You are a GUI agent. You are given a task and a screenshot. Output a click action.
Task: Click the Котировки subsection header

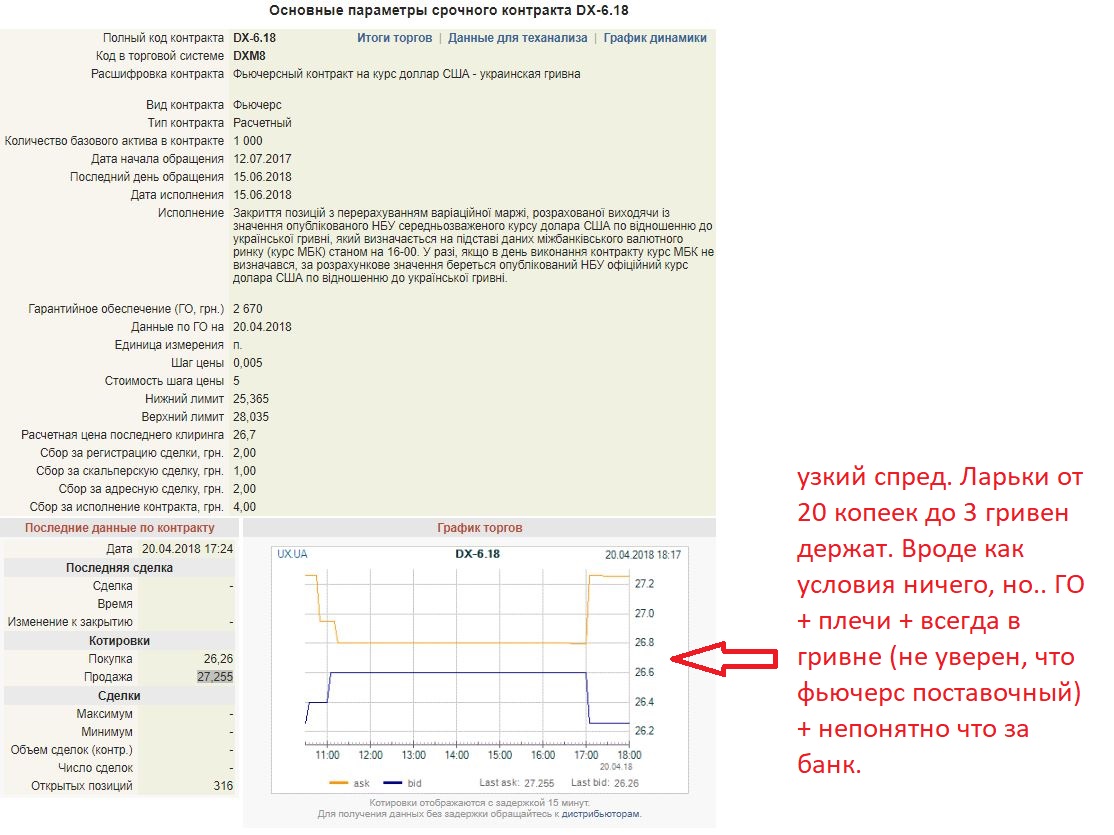(x=119, y=640)
